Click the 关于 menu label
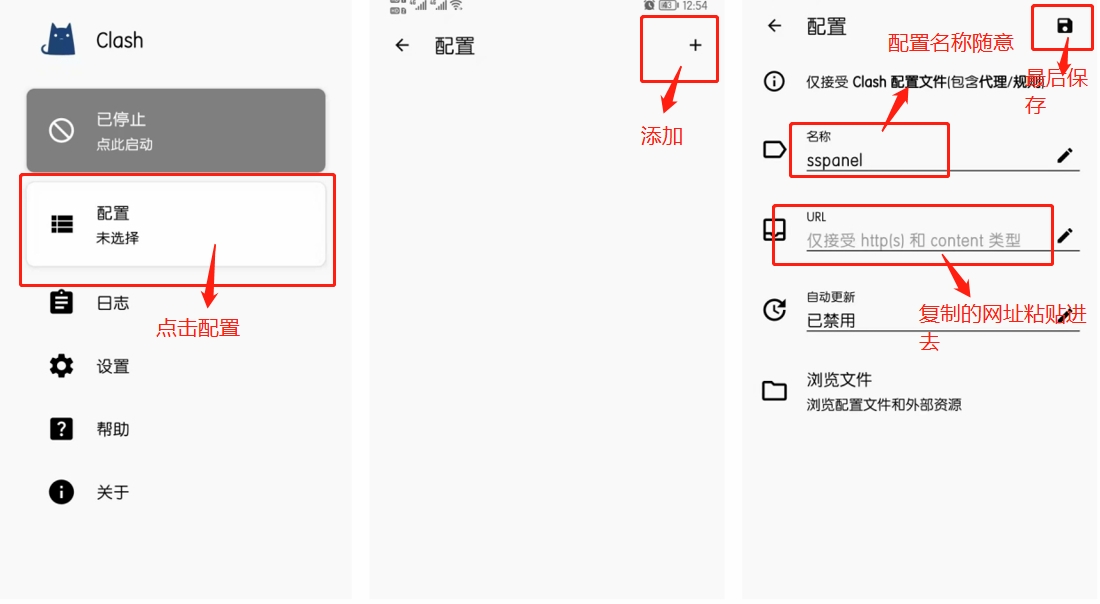Screen dimensions: 1100x604 pos(113,492)
